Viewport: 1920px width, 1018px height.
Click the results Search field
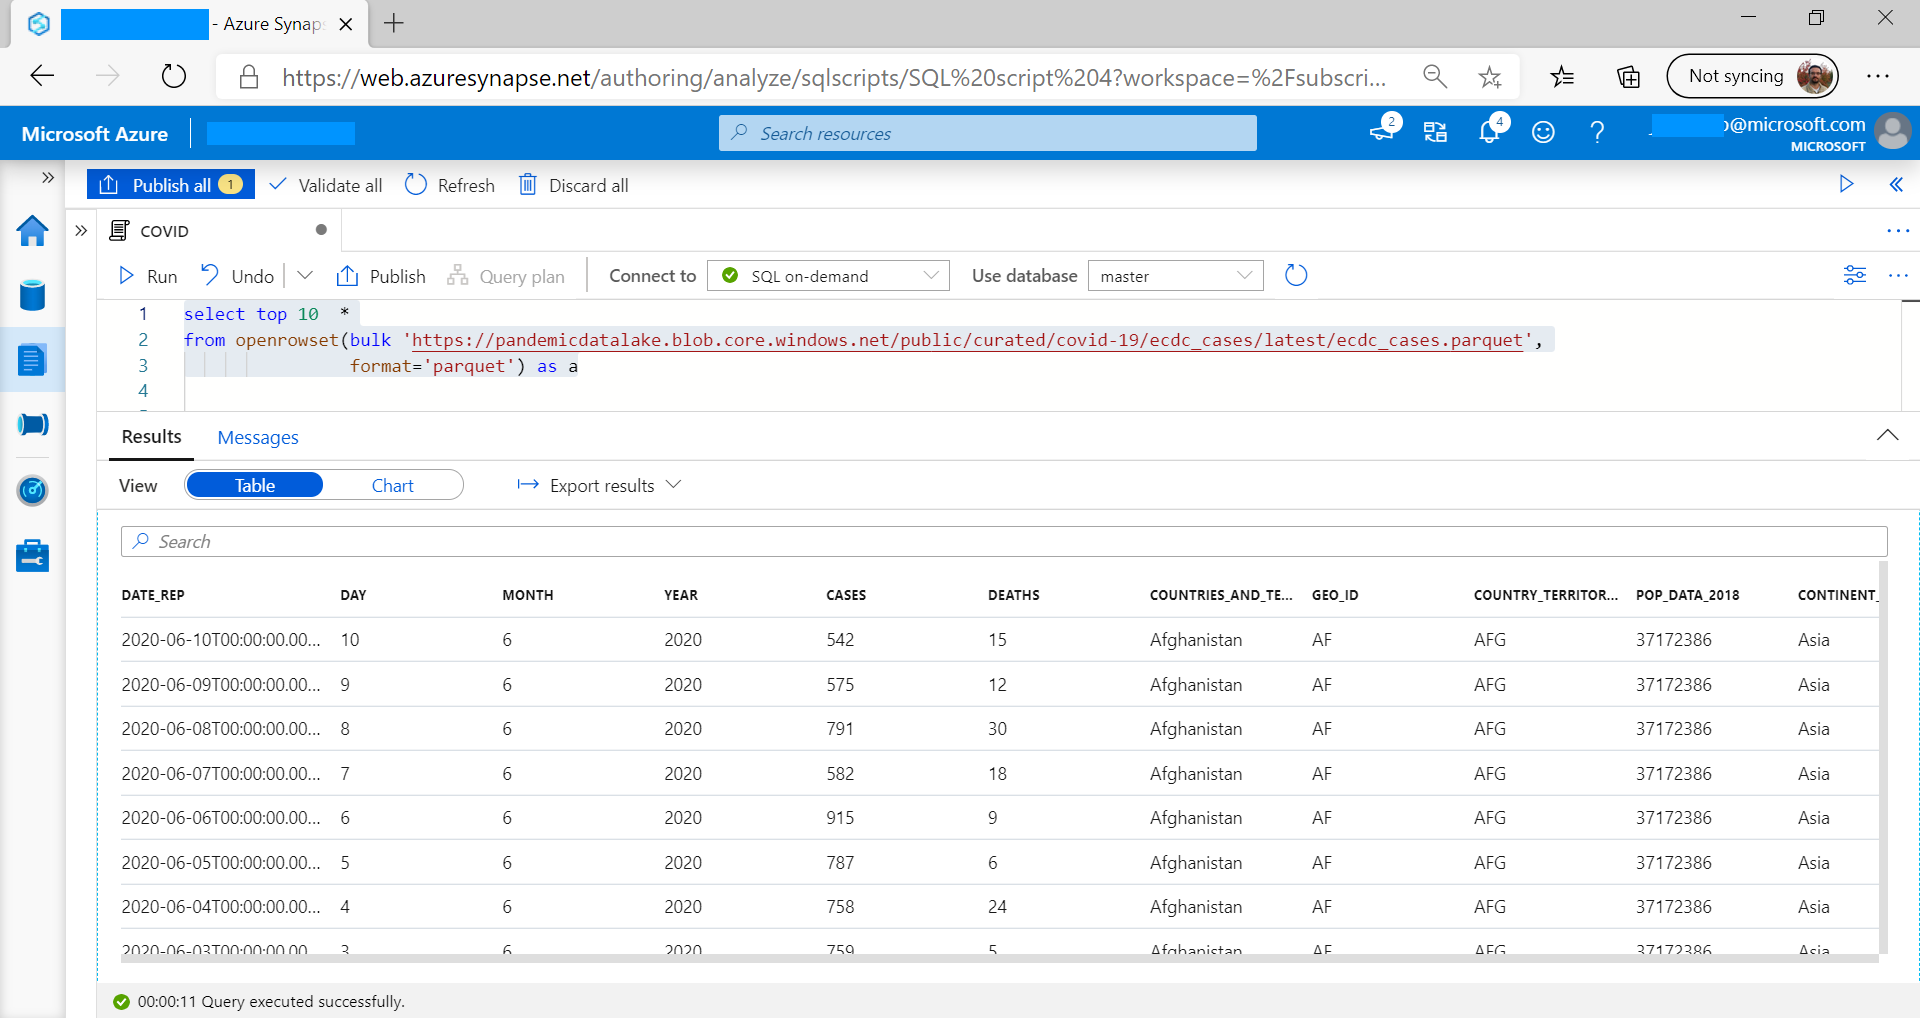point(1004,541)
